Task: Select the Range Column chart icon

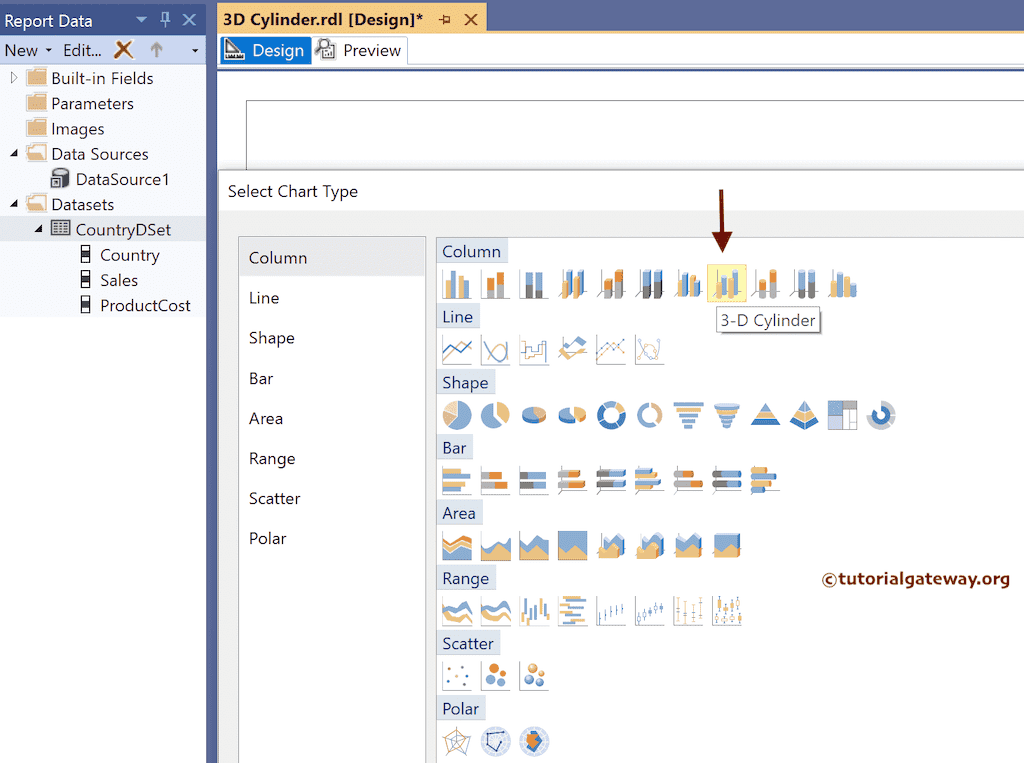Action: pos(534,611)
